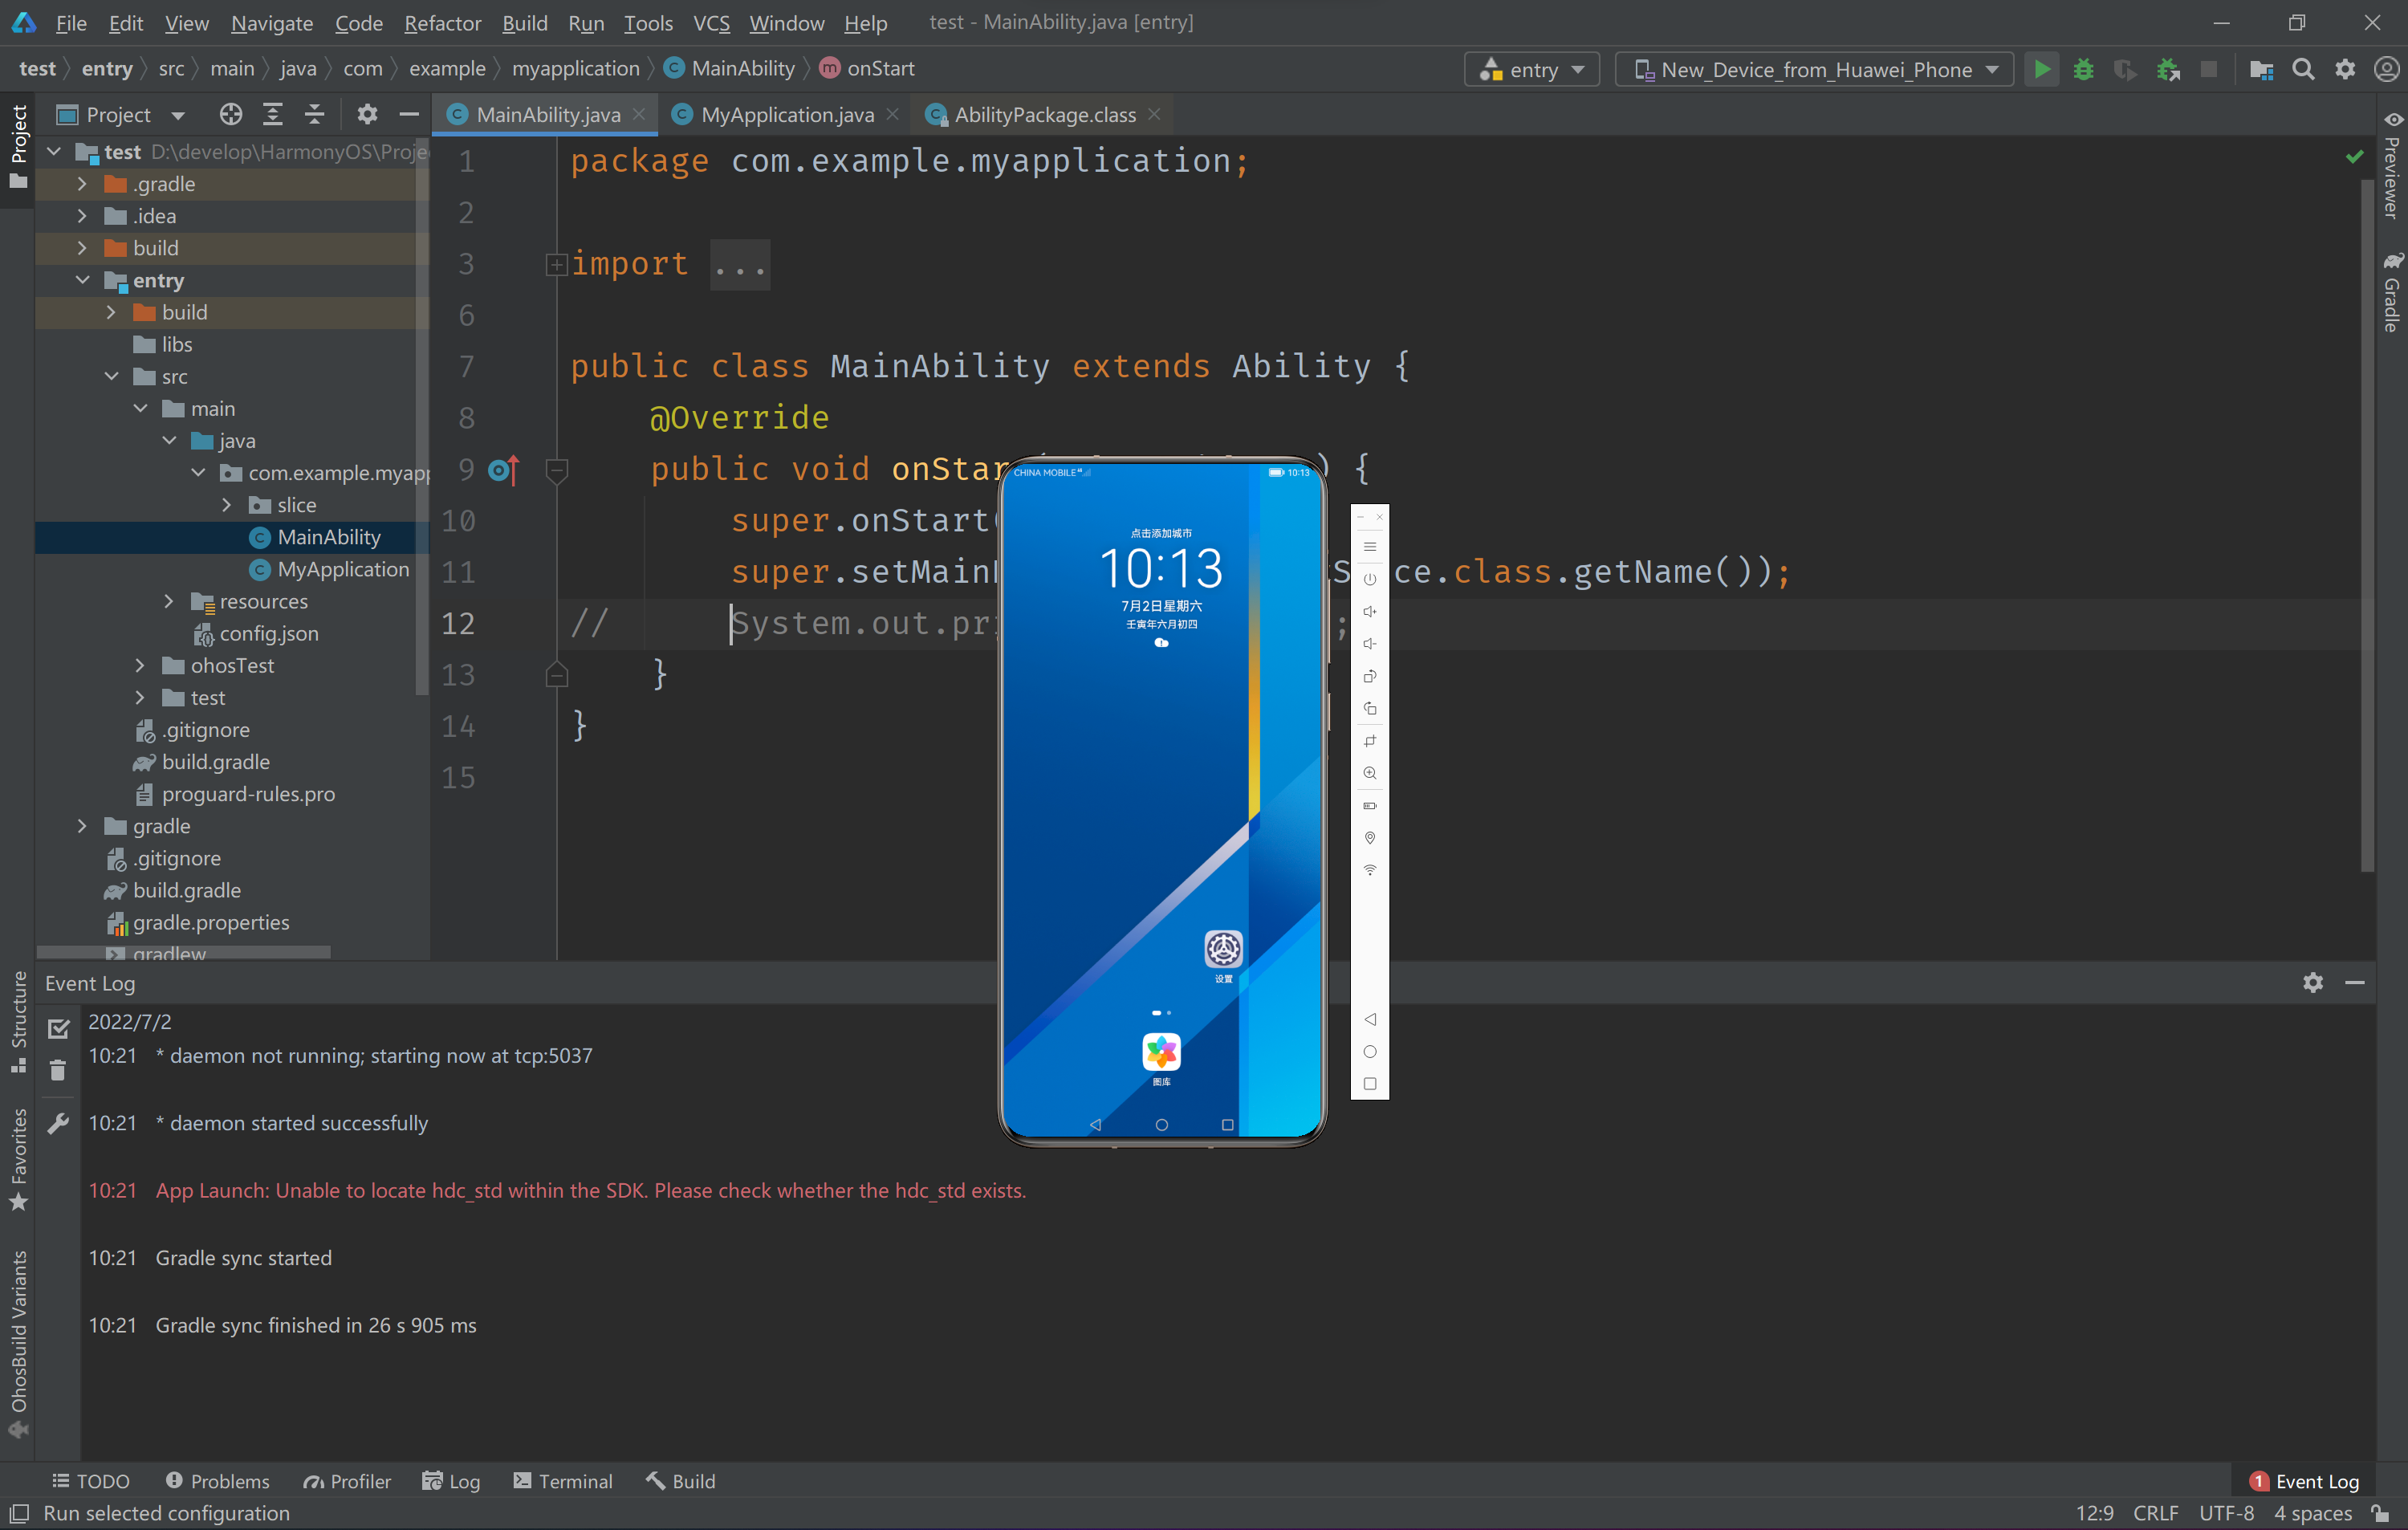Open search everywhere magnifier in toolbar
This screenshot has height=1530, width=2408.
tap(2303, 69)
